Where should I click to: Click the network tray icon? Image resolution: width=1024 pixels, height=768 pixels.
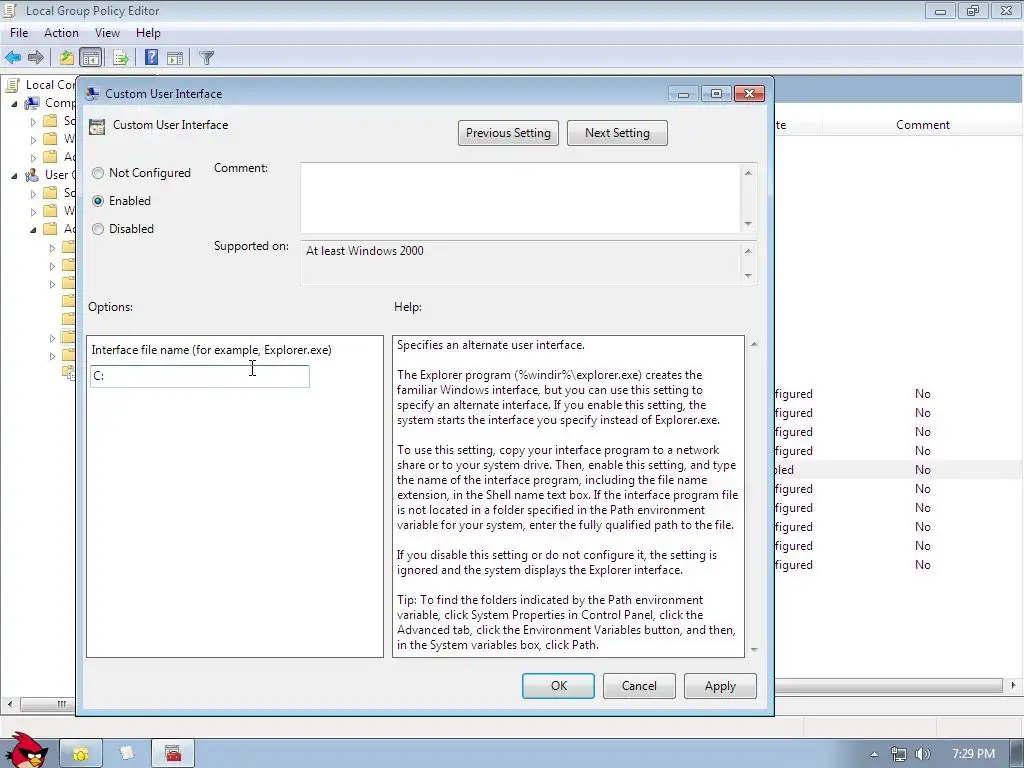click(x=899, y=754)
